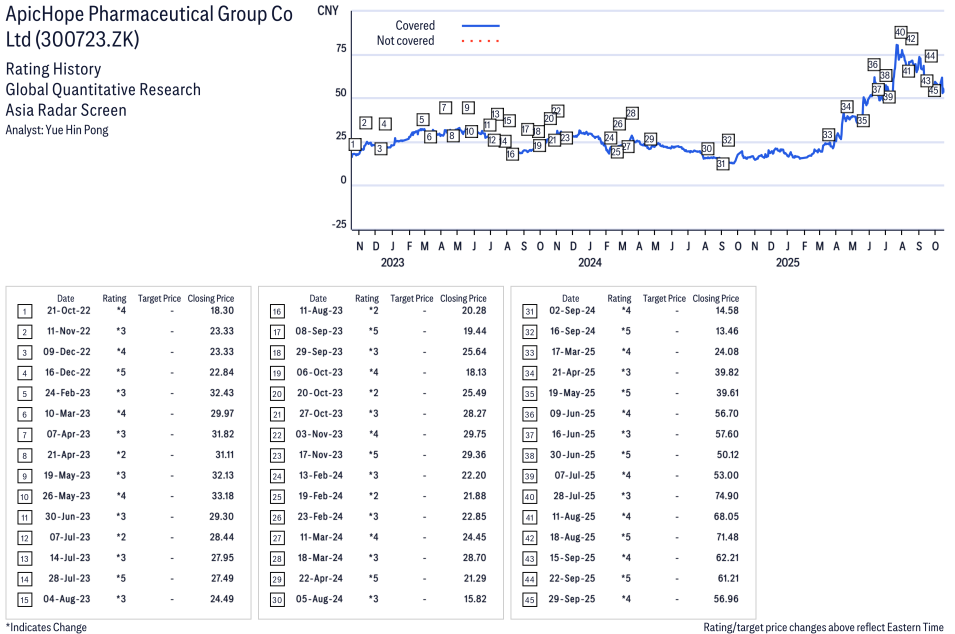The width and height of the screenshot is (955, 634).
Task: Select chart marker 44 on the price chart
Action: click(x=930, y=56)
